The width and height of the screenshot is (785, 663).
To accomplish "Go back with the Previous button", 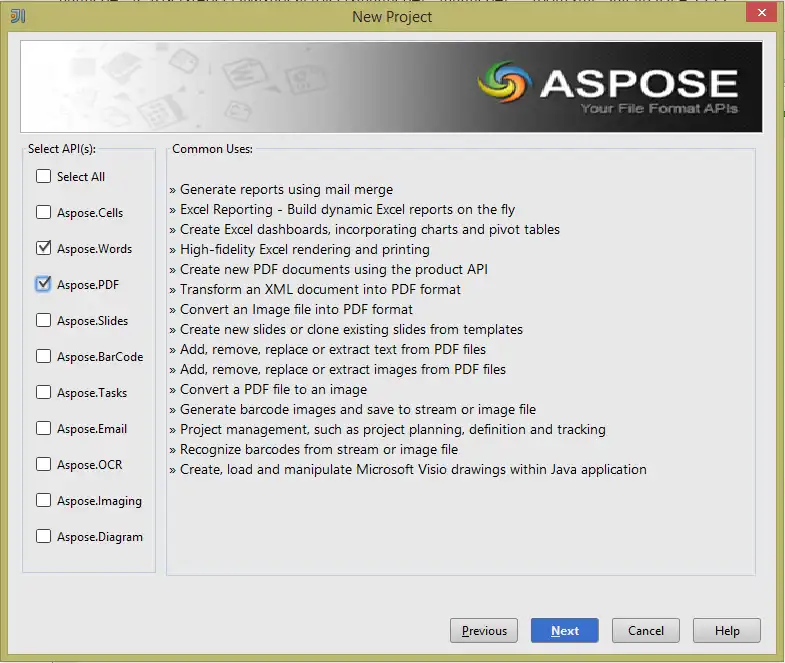I will pyautogui.click(x=484, y=630).
